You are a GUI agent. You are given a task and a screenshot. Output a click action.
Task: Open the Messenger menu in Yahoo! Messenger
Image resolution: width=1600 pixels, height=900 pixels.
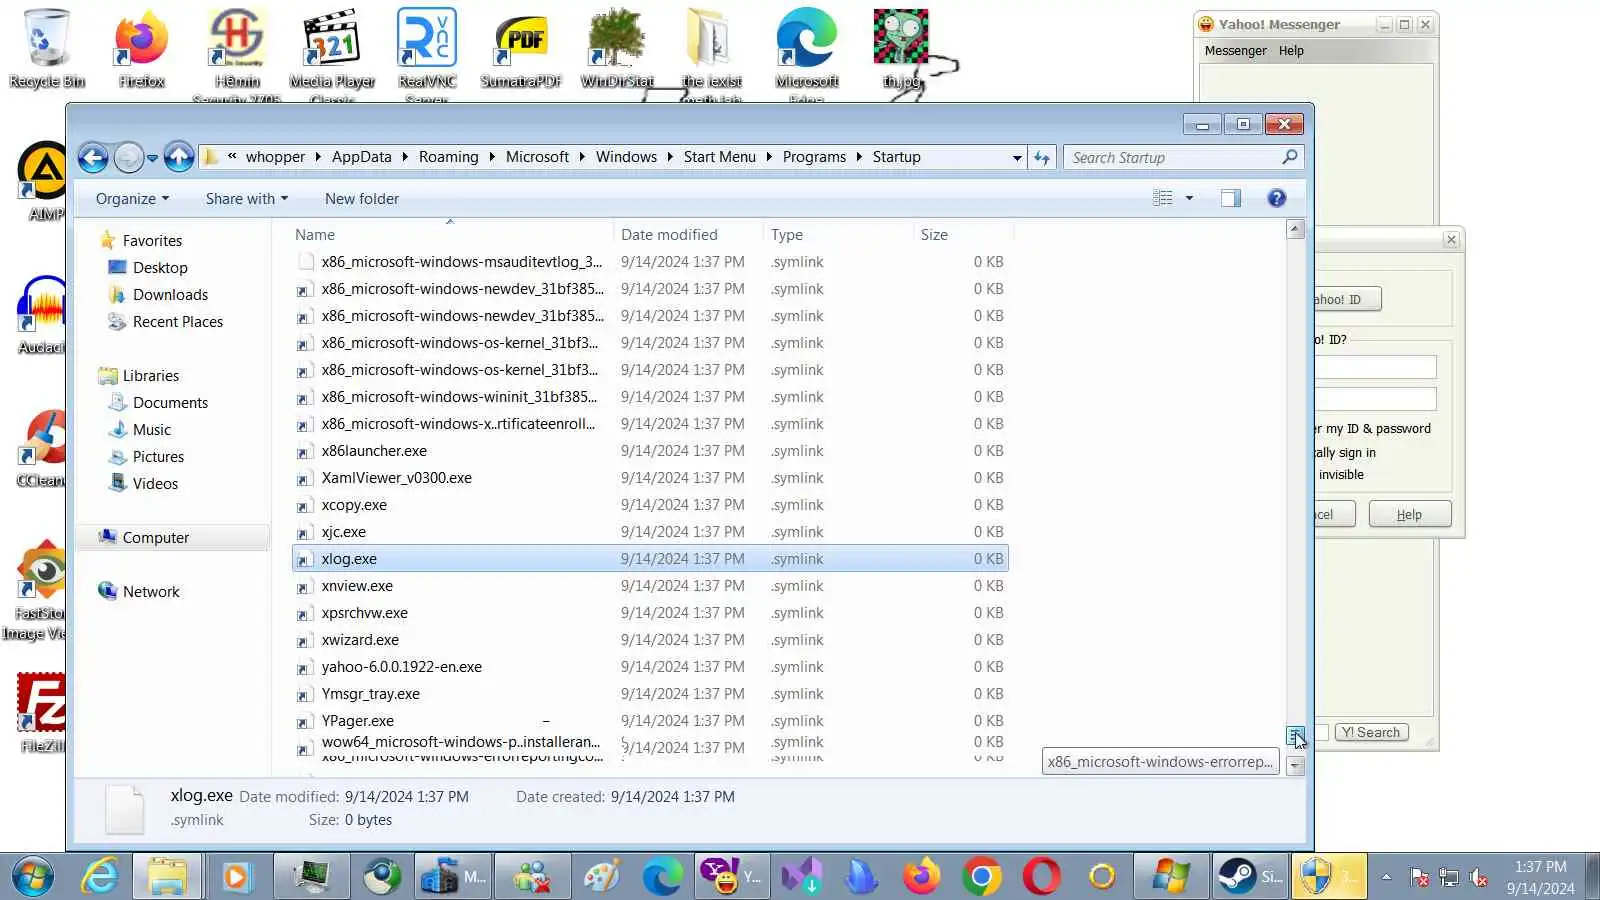[1235, 51]
